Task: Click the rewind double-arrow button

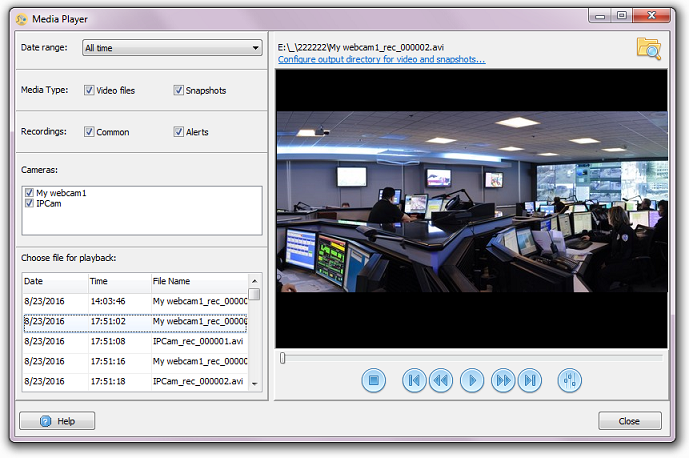Action: pos(440,380)
